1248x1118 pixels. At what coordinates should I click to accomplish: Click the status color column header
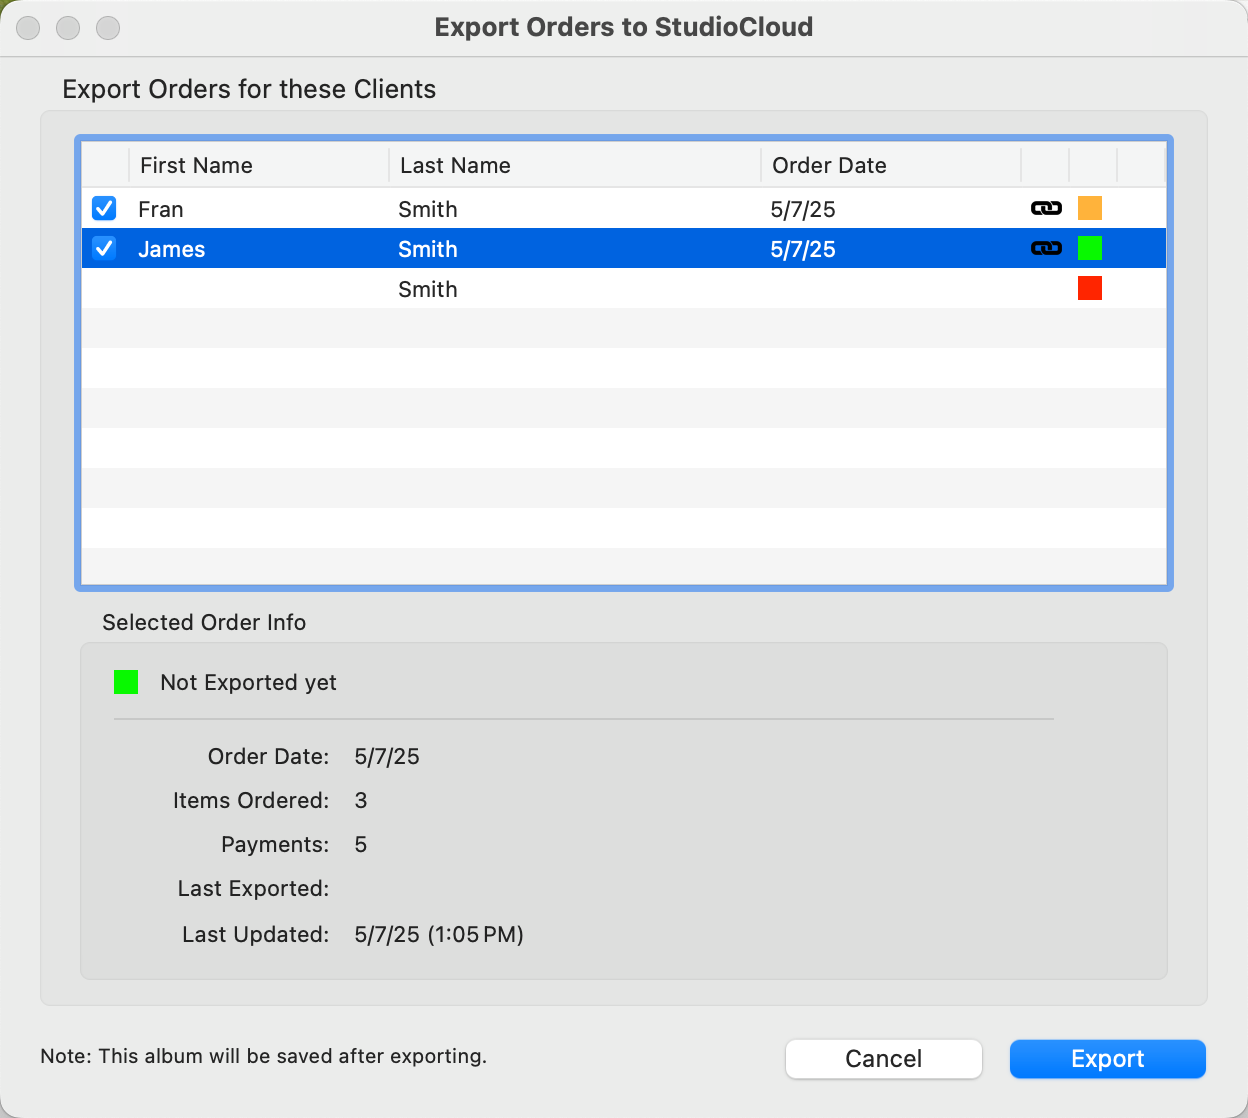pyautogui.click(x=1092, y=165)
